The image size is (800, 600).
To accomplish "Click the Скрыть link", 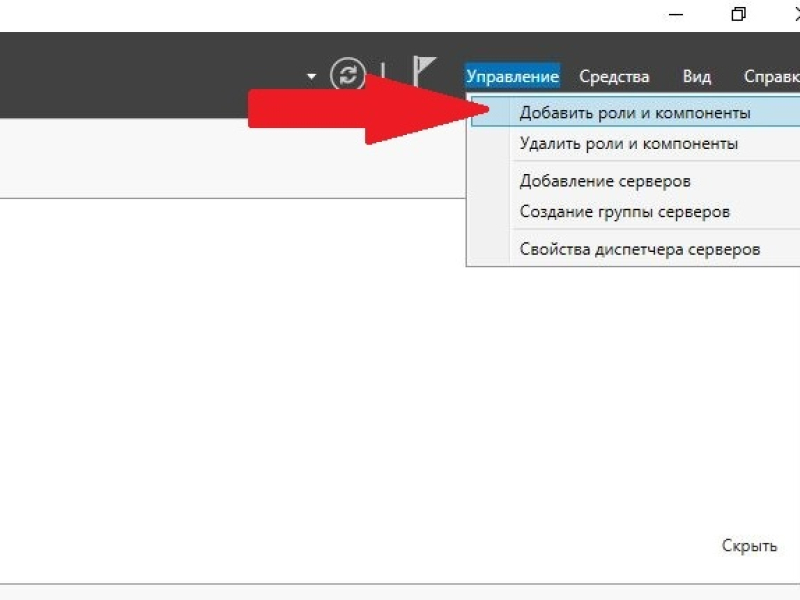I will coord(749,545).
